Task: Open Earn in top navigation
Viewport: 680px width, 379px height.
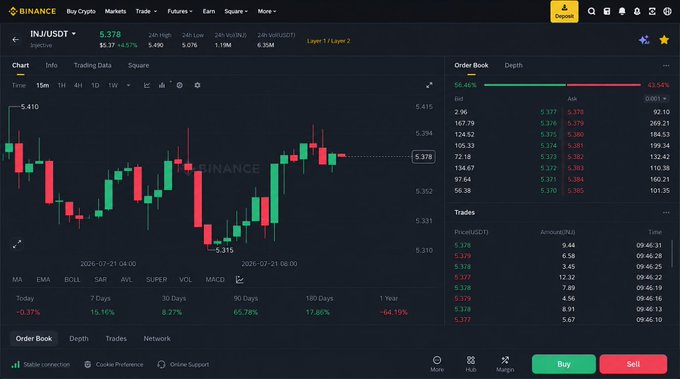Action: (x=209, y=11)
